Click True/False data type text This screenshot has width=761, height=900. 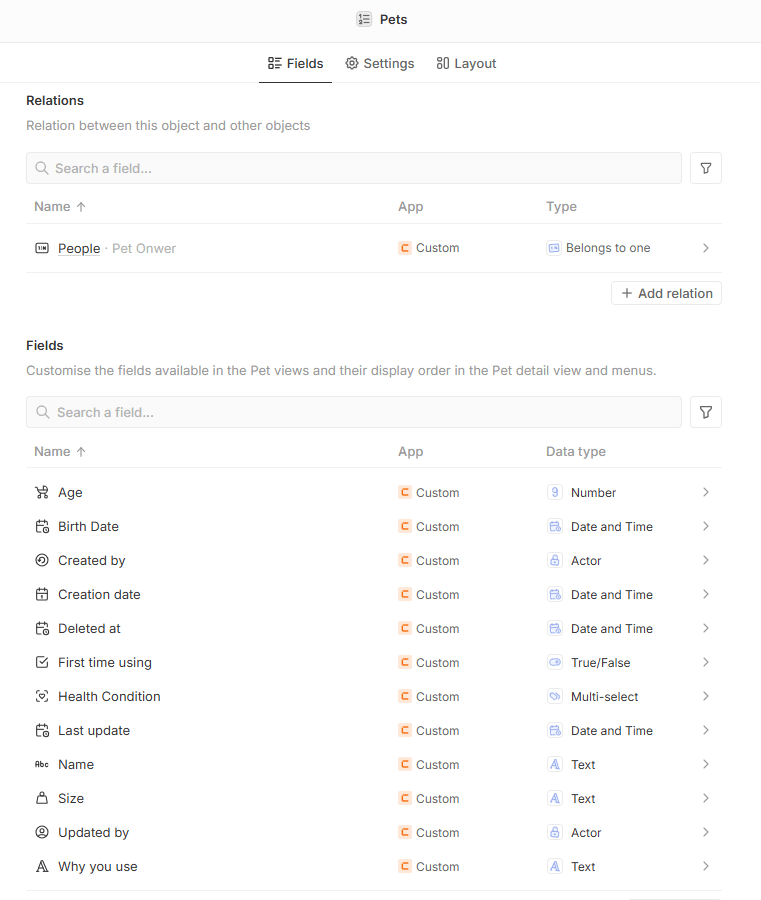(600, 663)
